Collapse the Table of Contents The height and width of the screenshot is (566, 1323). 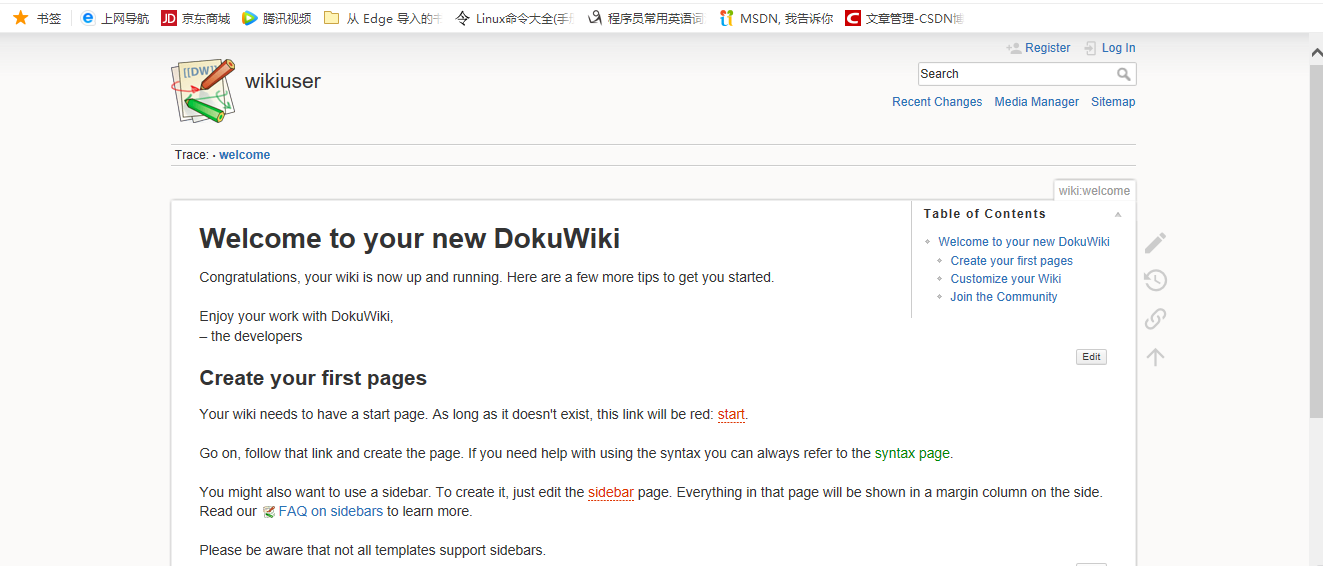(1118, 214)
